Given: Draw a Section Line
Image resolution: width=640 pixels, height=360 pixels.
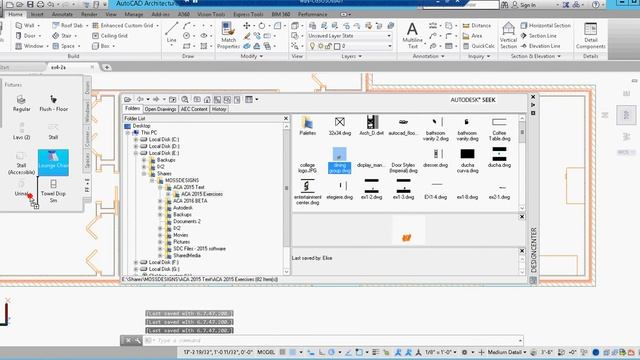Looking at the screenshot, I should point(538,36).
